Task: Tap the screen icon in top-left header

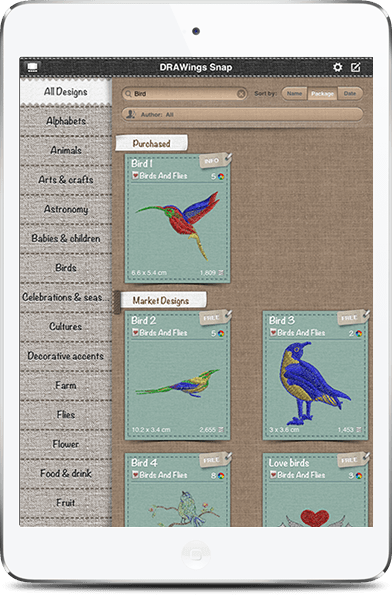Action: (x=33, y=67)
